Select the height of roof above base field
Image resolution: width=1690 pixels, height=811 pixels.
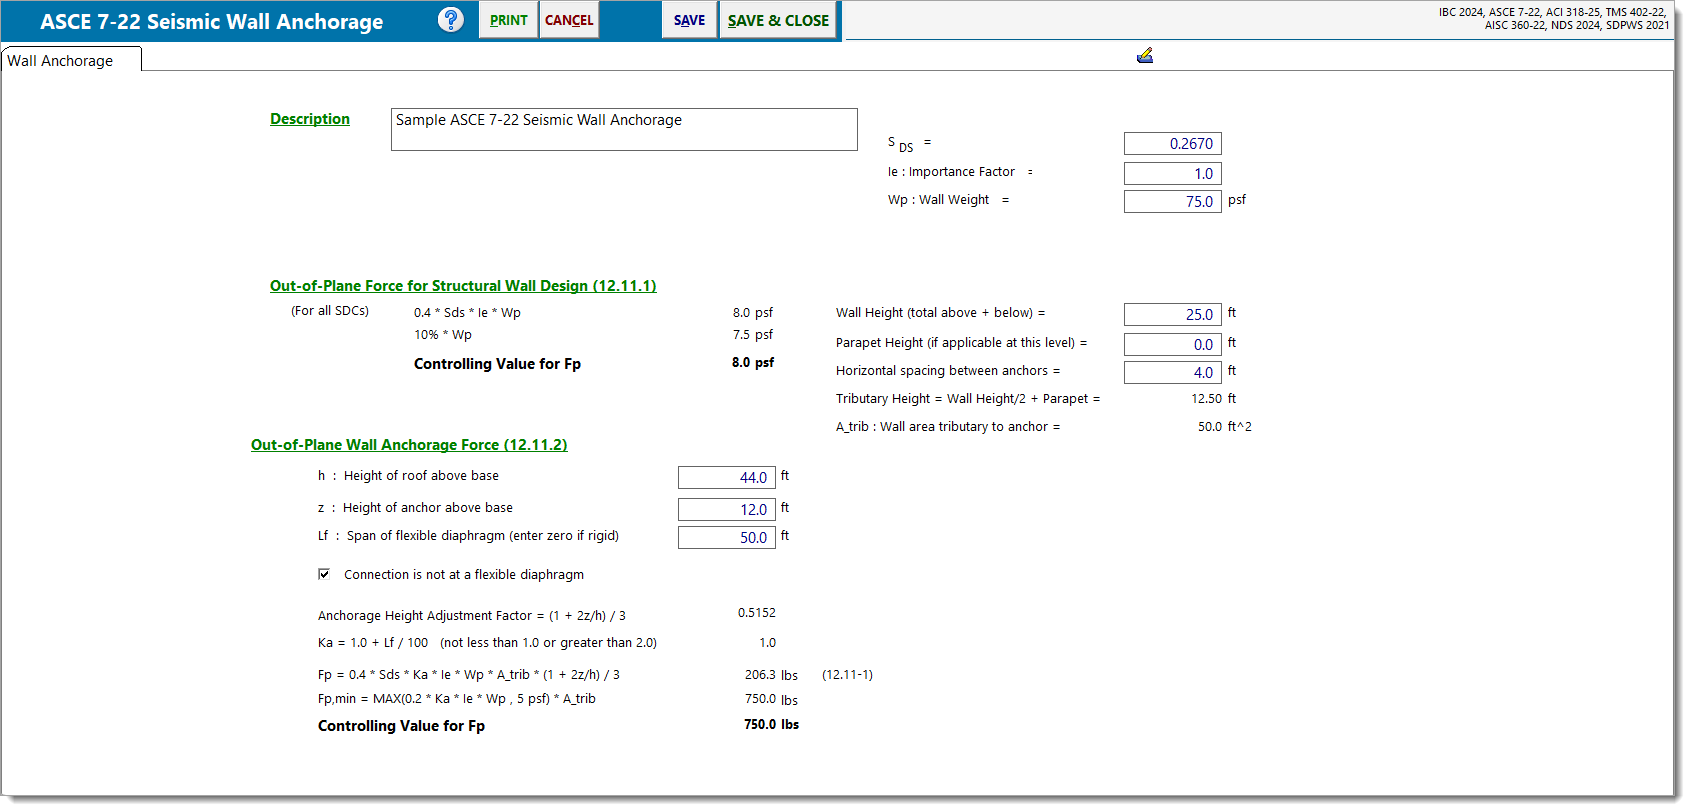[727, 478]
